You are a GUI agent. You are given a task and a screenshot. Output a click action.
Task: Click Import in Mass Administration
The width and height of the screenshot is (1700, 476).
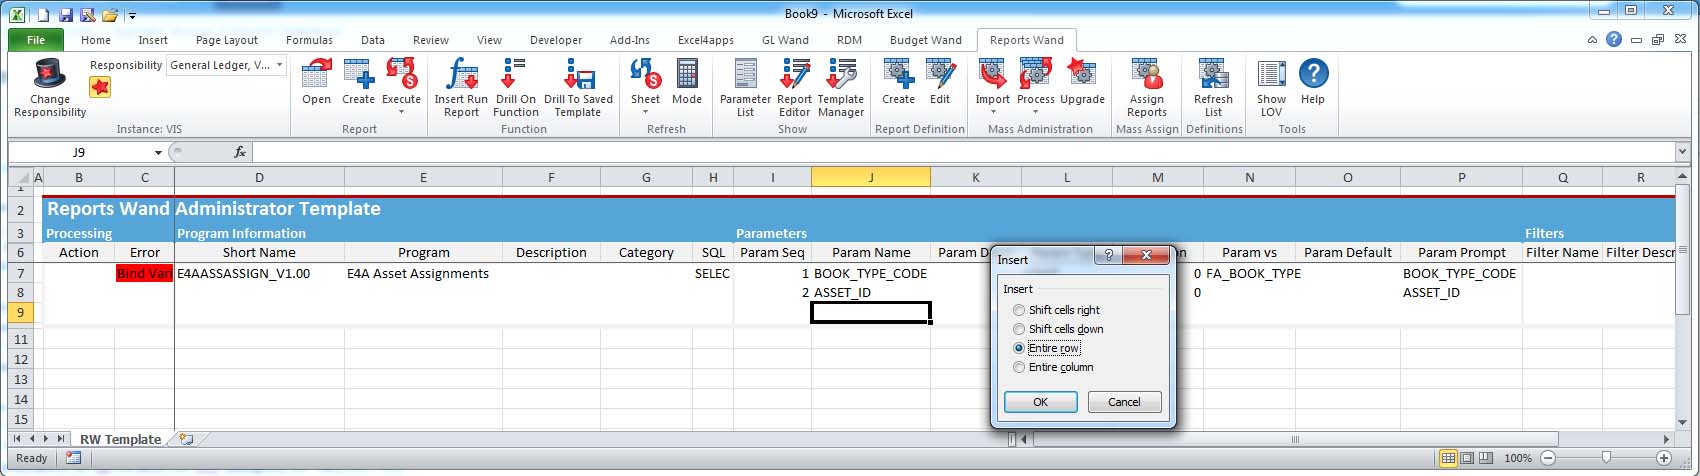993,73
